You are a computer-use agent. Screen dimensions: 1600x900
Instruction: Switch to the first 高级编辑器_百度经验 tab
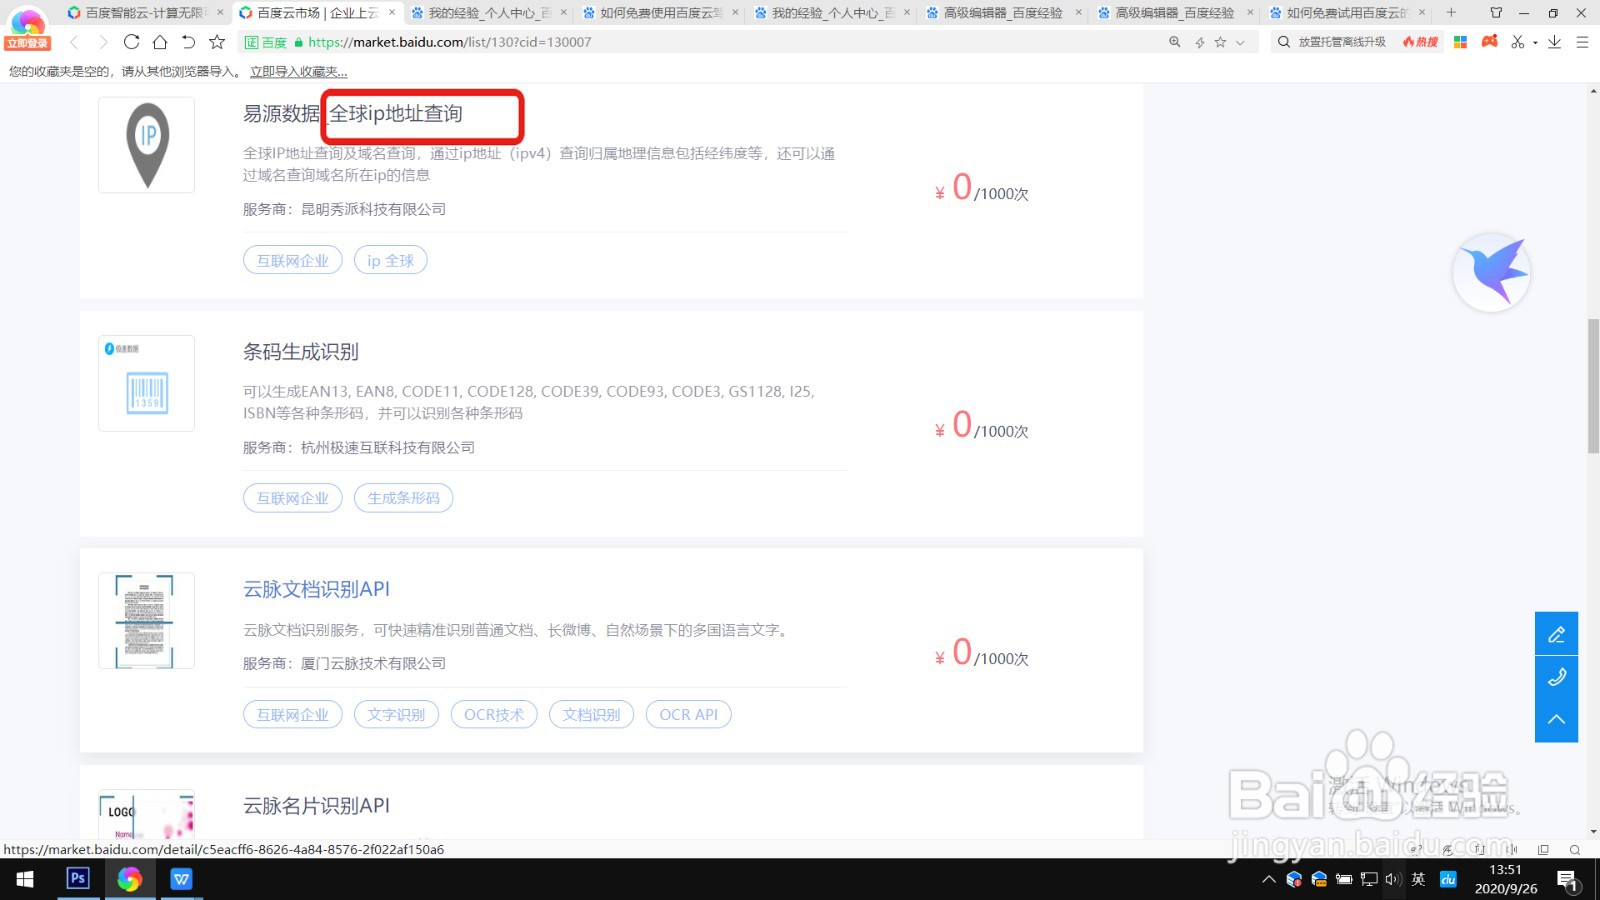[x=1003, y=13]
